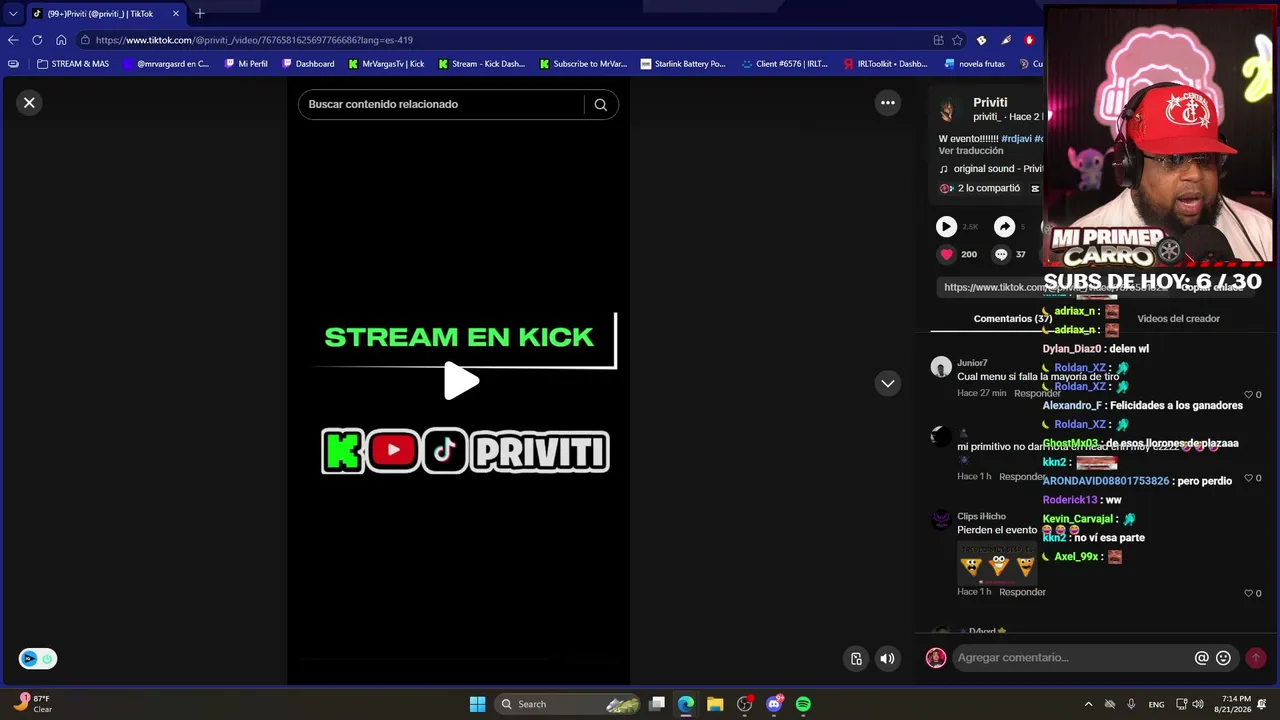
Task: Open sticker image in Clips iHicho's comment
Action: point(997,563)
